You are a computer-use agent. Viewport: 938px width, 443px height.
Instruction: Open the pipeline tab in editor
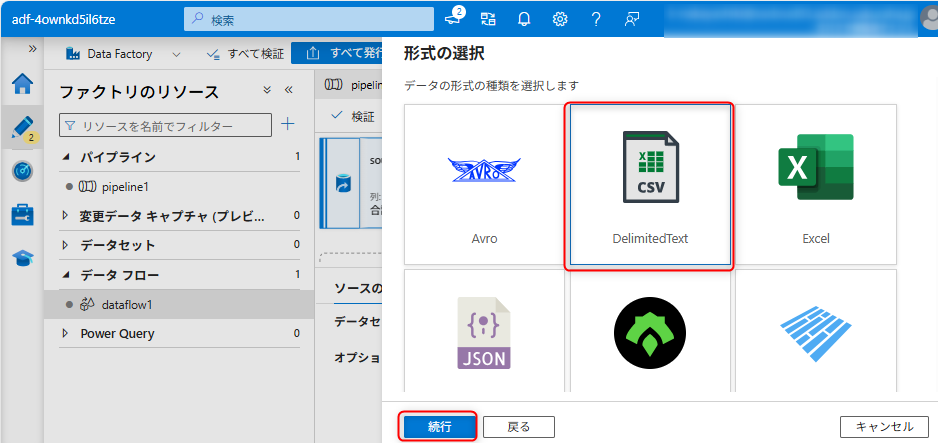(x=352, y=85)
